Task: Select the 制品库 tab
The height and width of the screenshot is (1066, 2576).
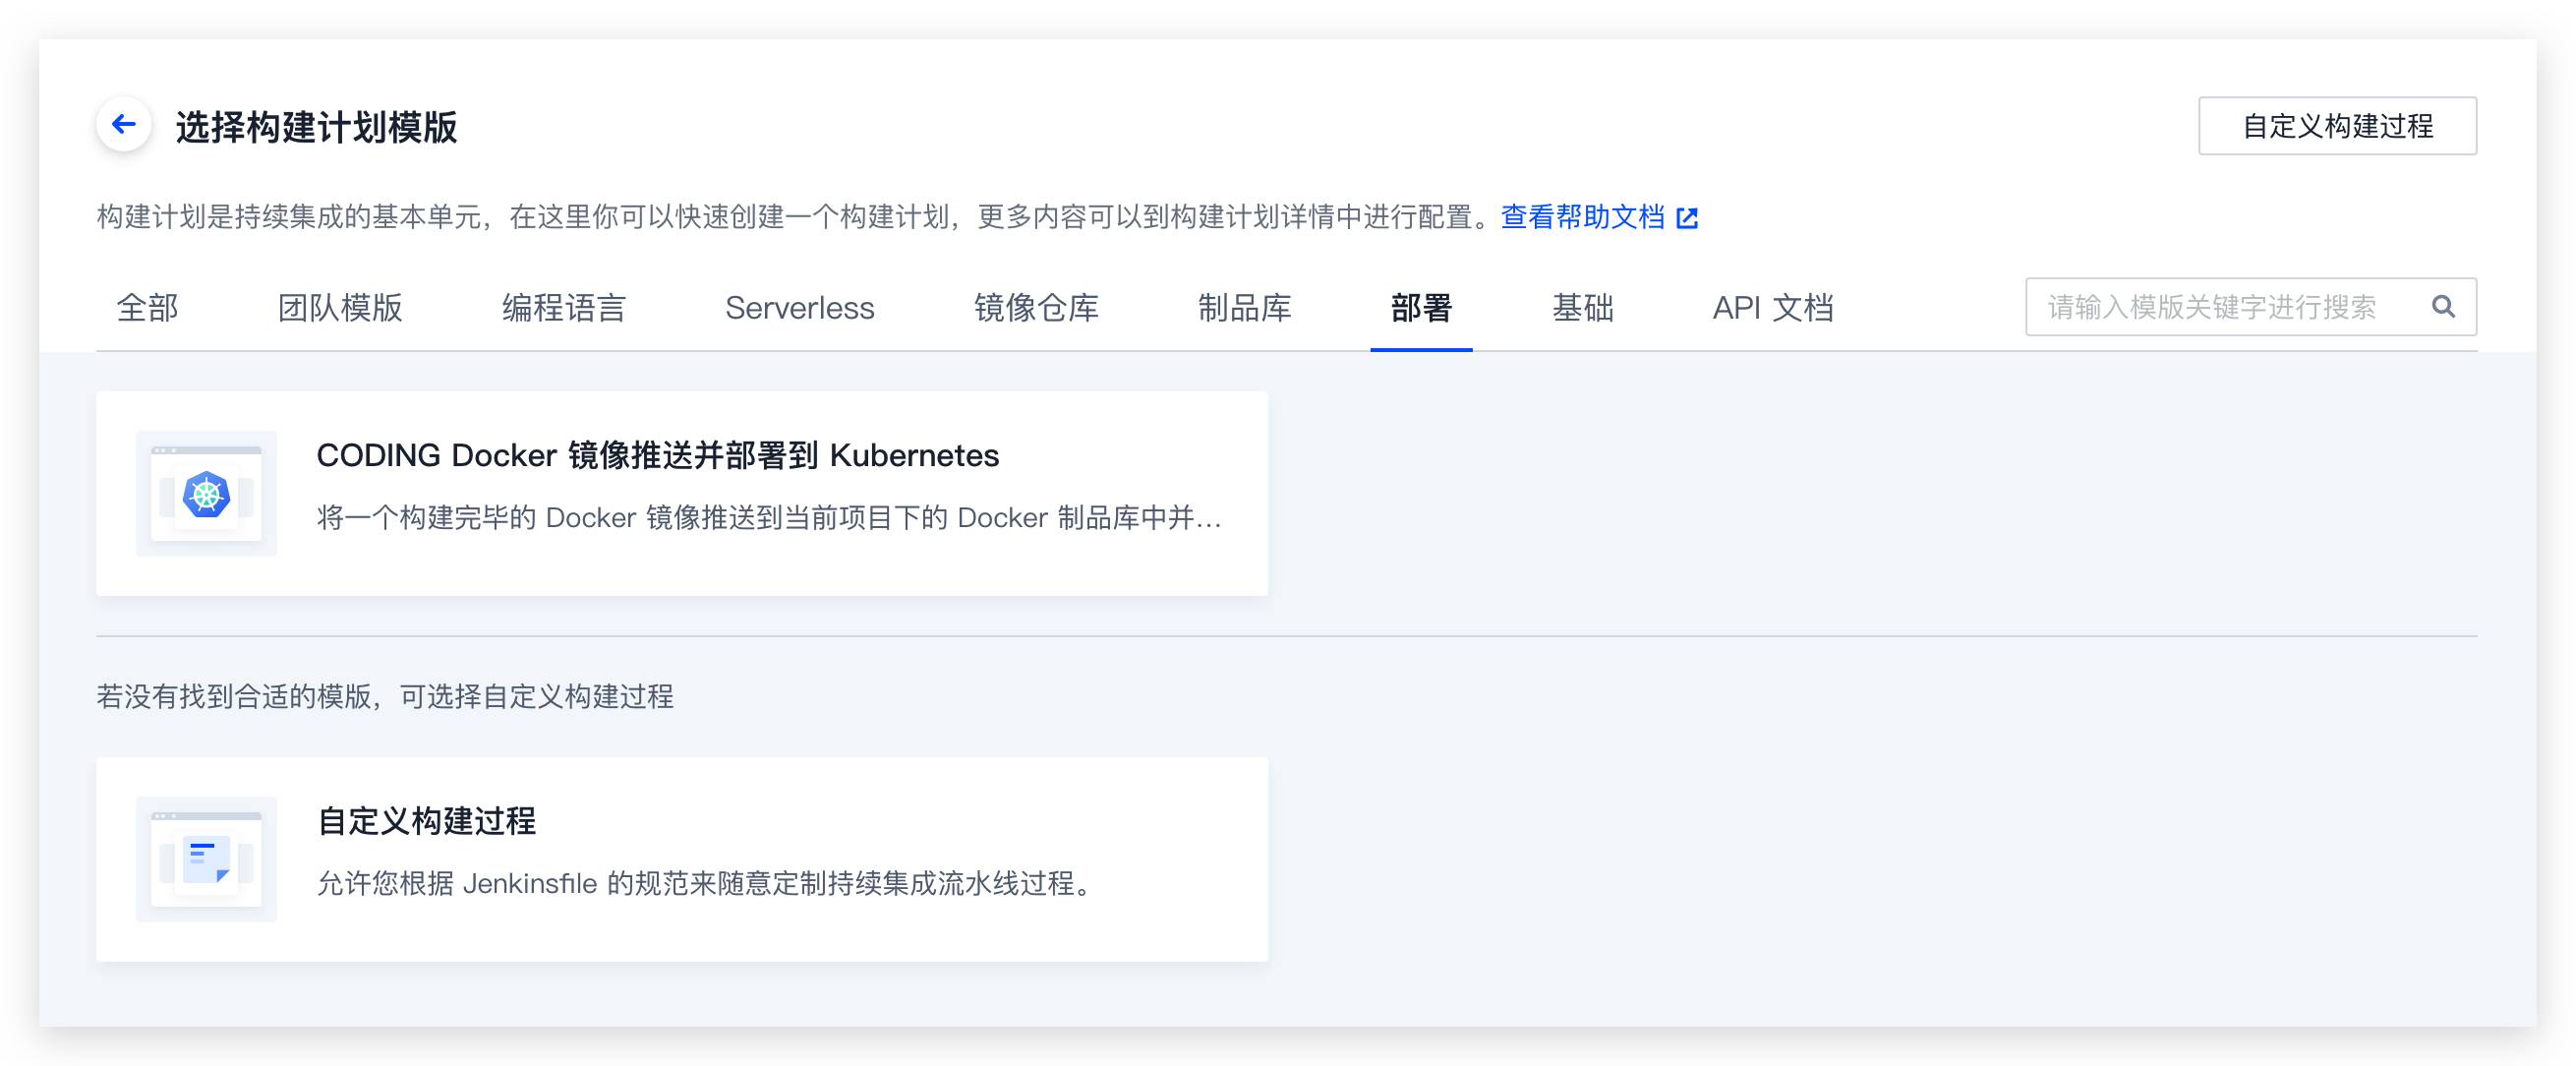Action: click(1245, 308)
